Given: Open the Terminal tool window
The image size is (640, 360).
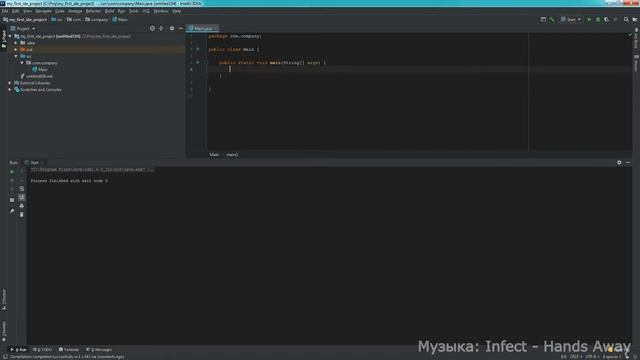Looking at the screenshot, I should [69, 350].
